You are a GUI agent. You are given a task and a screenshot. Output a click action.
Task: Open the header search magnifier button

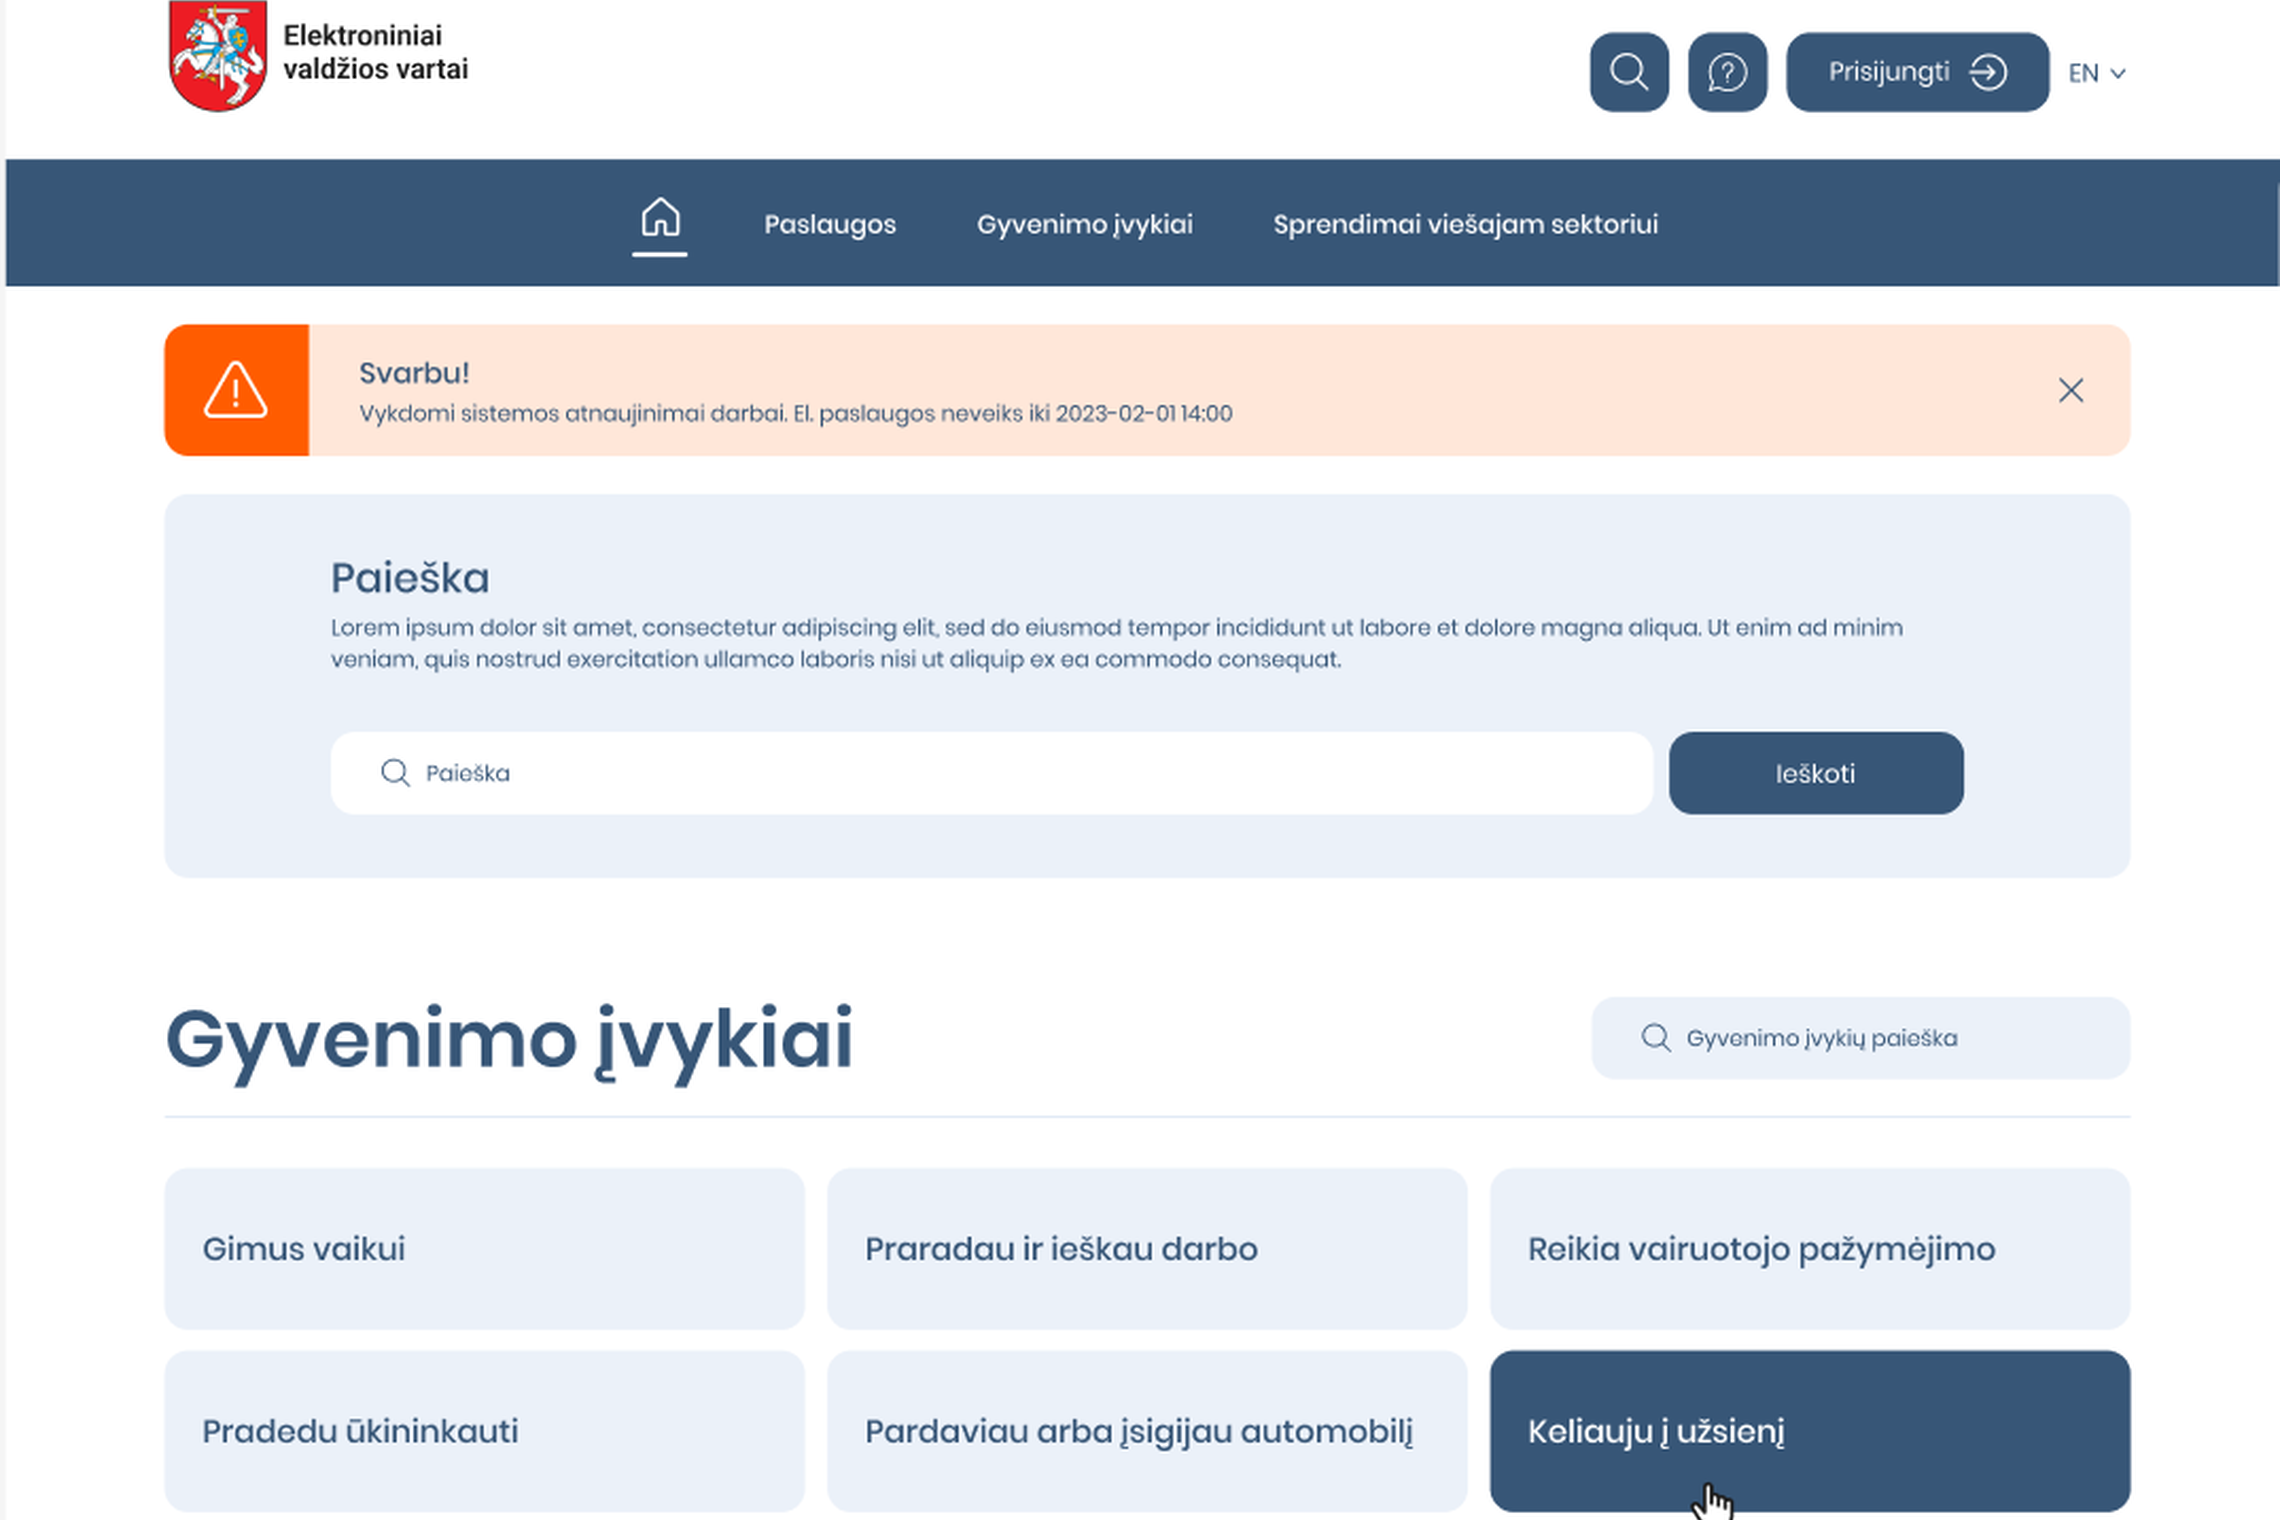coord(1629,72)
